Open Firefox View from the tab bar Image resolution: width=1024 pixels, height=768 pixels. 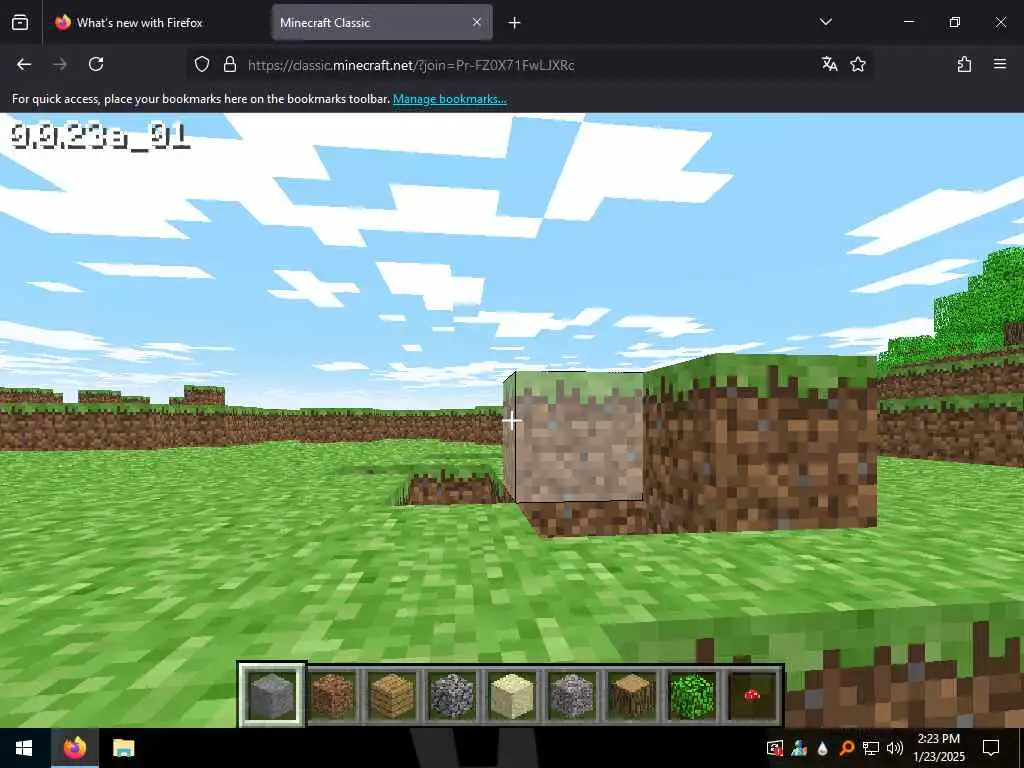pos(20,22)
